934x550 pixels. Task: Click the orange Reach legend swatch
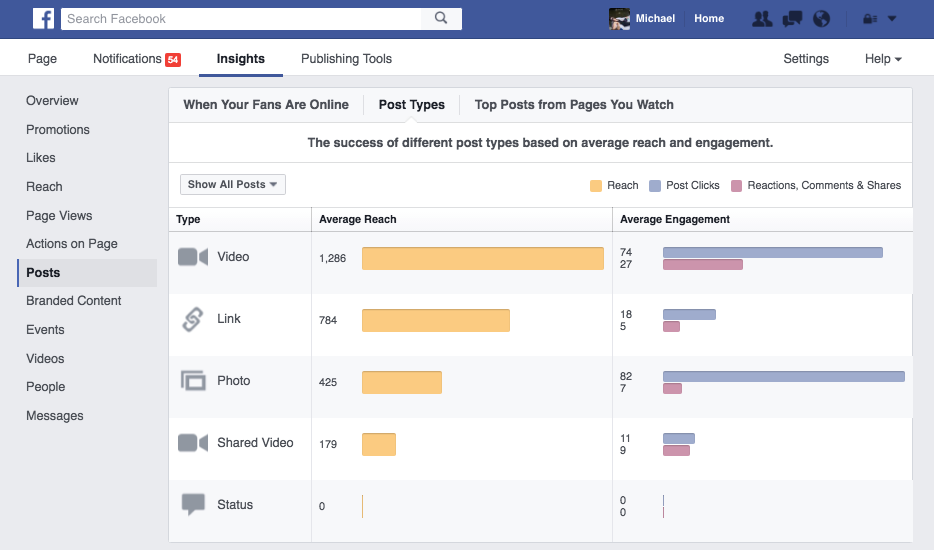pos(596,186)
